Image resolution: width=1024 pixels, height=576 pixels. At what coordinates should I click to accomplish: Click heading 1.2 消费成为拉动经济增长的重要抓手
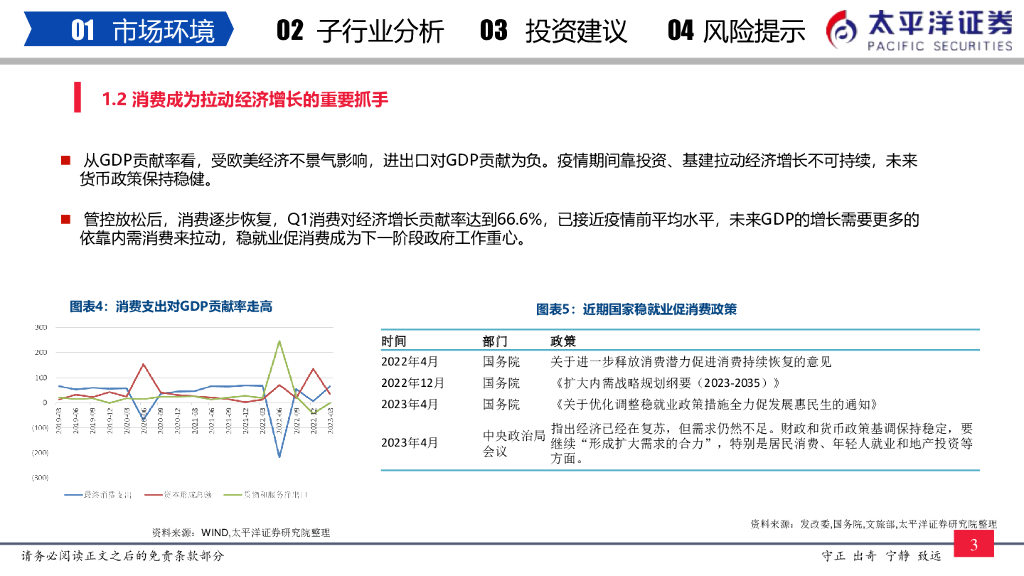coord(245,99)
